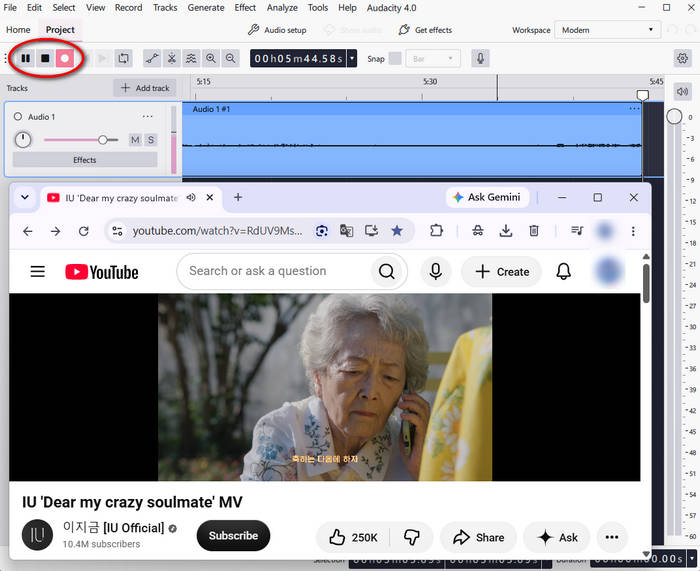Open the YouTube hamburger guide menu
700x571 pixels.
coord(38,271)
